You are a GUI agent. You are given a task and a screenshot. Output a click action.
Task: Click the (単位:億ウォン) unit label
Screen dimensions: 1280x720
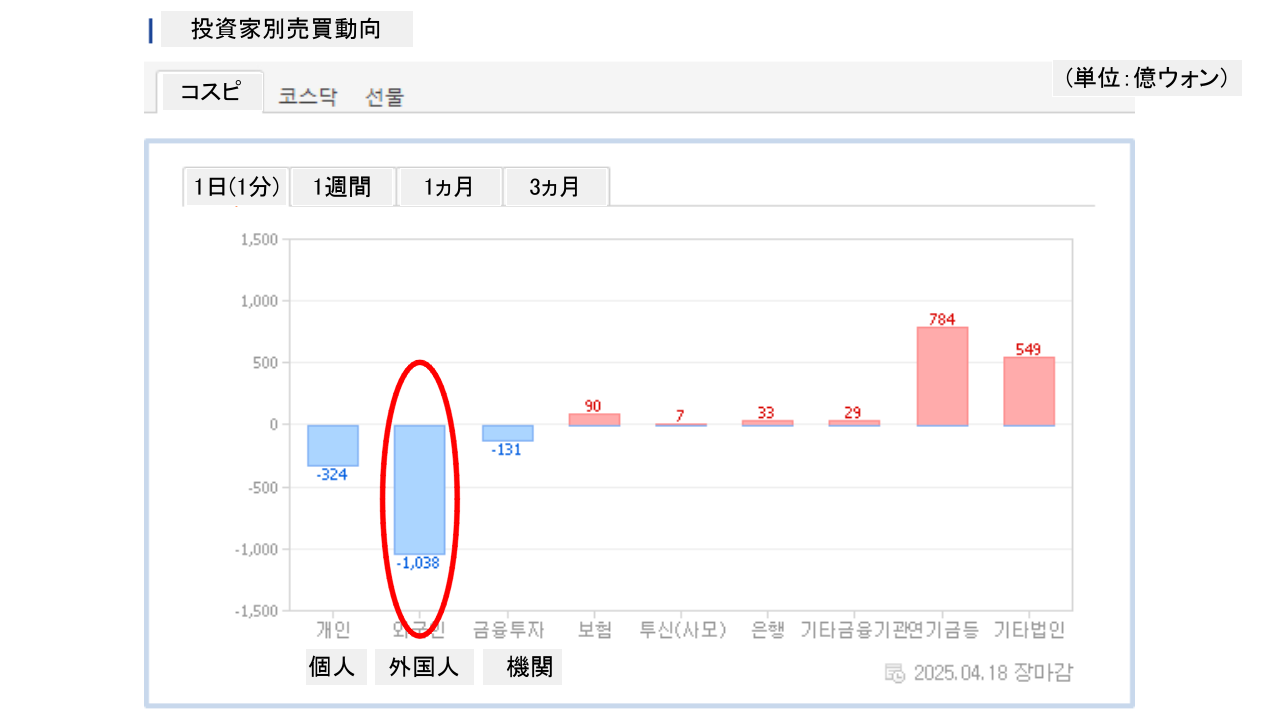point(1146,78)
